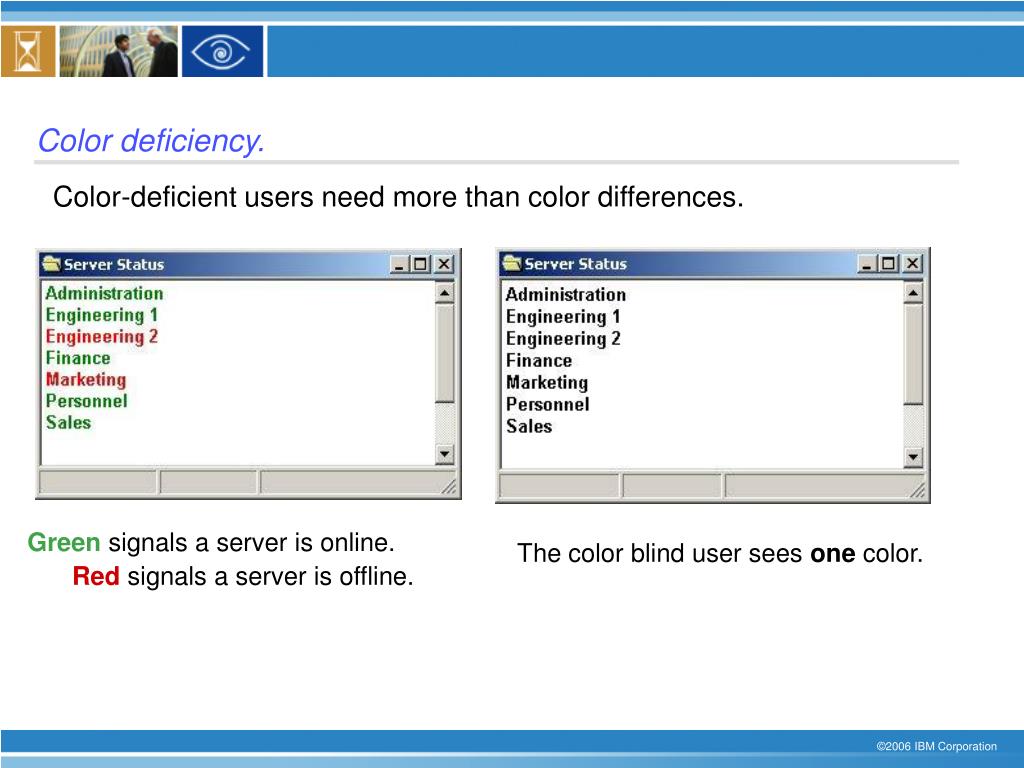Select green Finance in left window
This screenshot has width=1024, height=768.
pyautogui.click(x=78, y=358)
